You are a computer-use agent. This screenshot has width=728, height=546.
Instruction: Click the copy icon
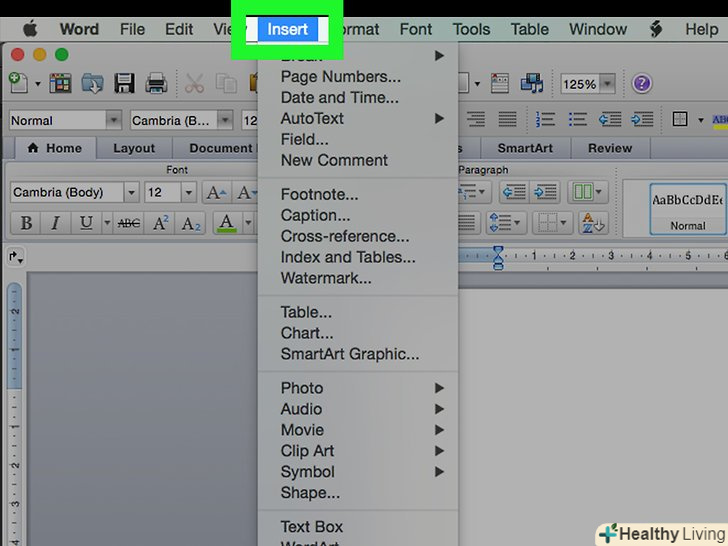(227, 84)
